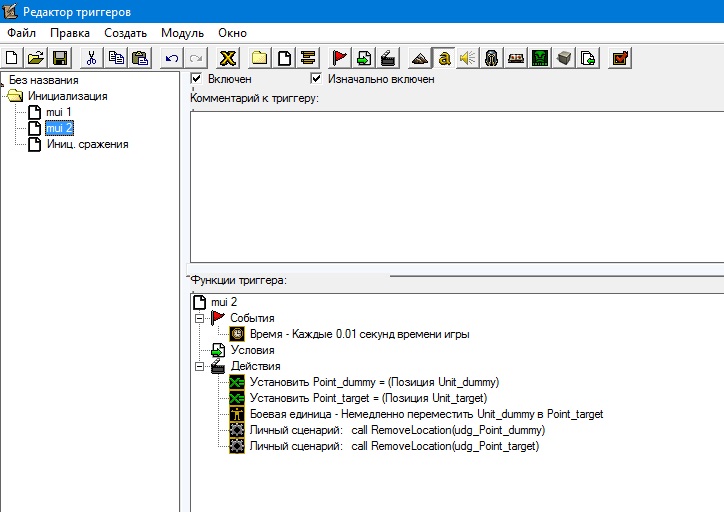This screenshot has height=512, width=724.
Task: Open the Variables editor via the yellow X icon
Action: pos(228,58)
